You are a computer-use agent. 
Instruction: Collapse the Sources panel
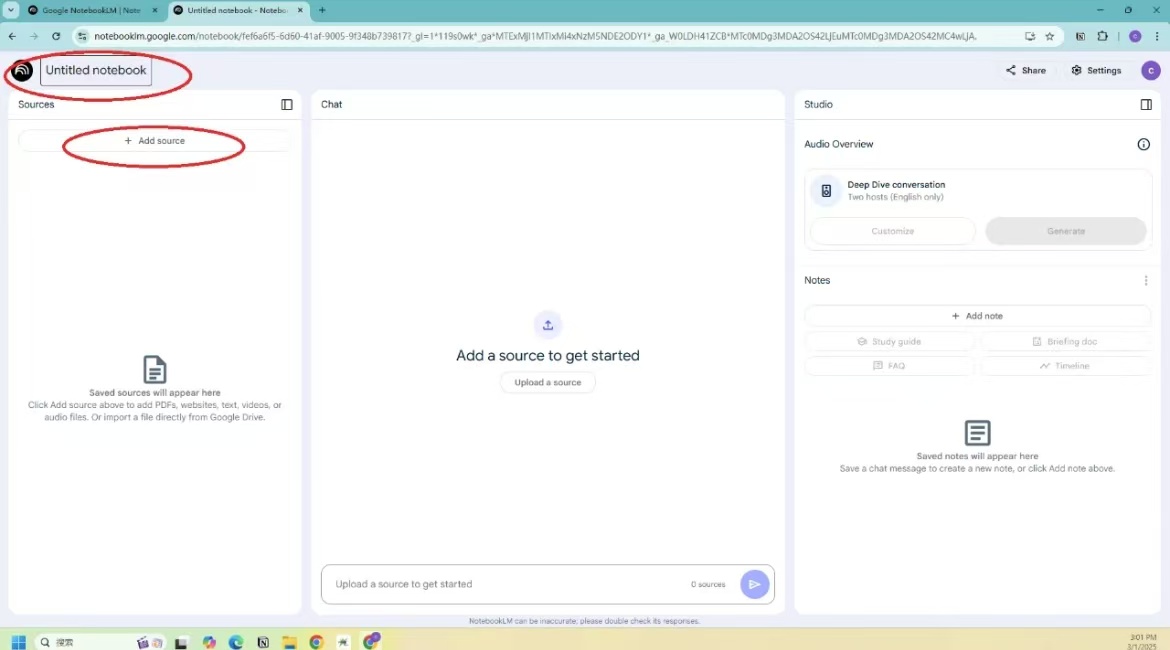point(287,104)
